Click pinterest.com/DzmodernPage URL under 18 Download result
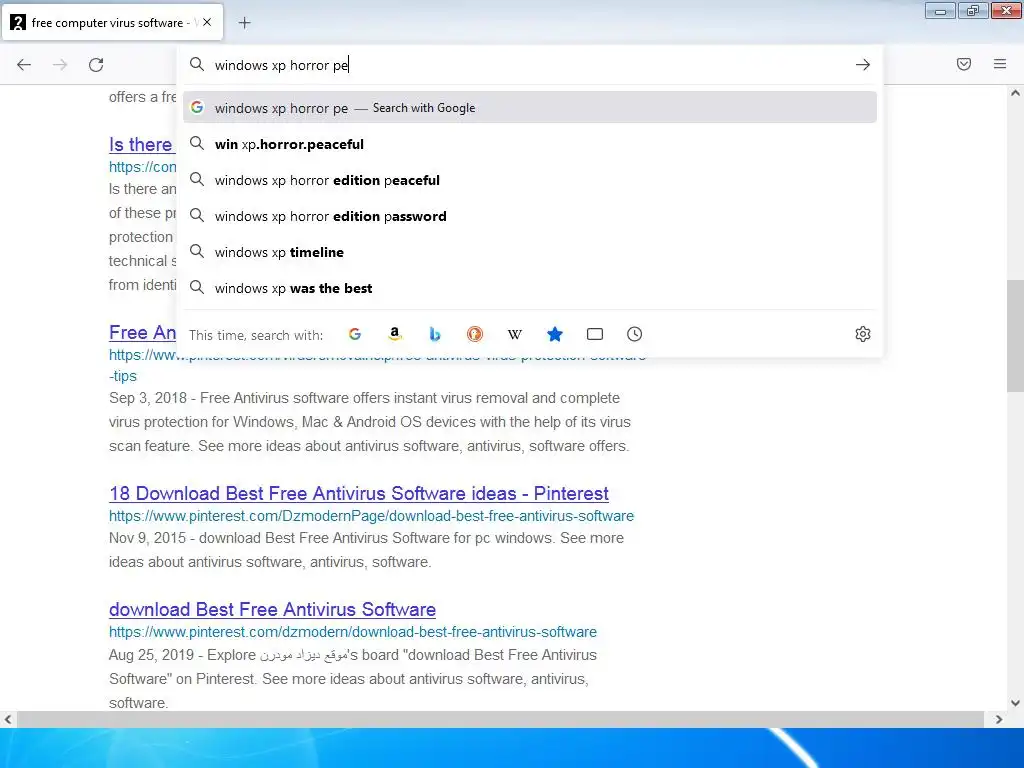1024x768 pixels. 371,516
